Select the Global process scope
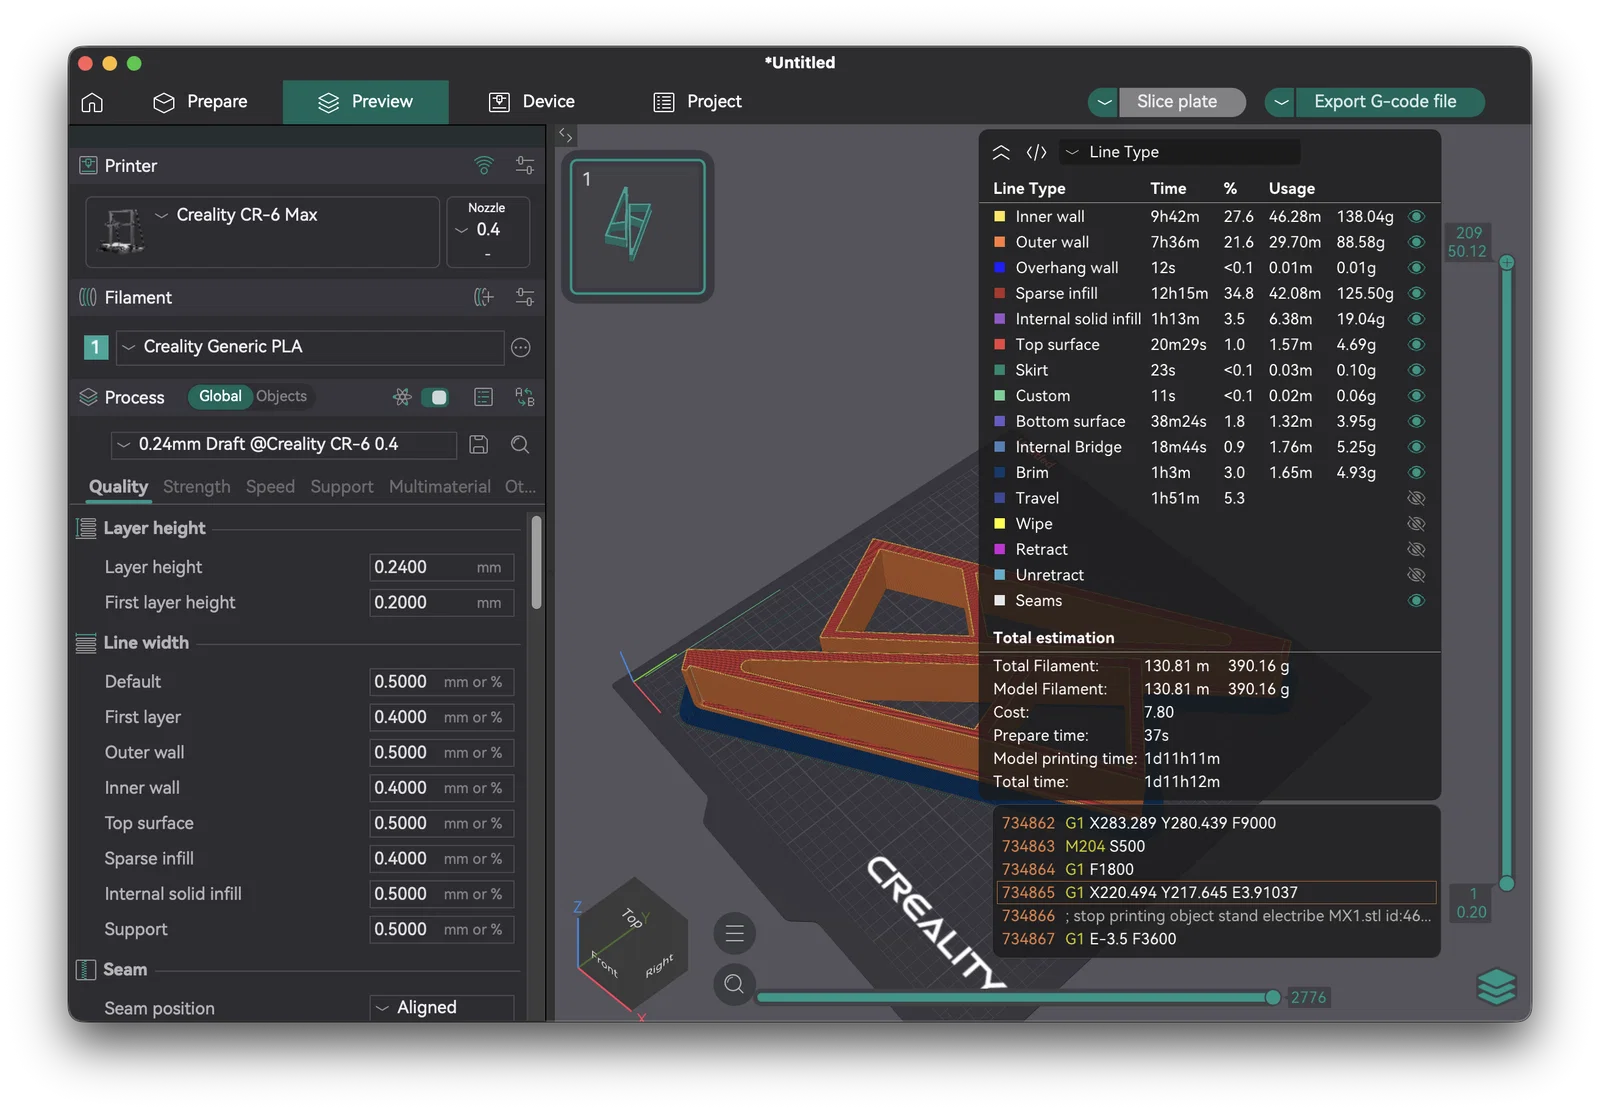Viewport: 1600px width, 1112px height. (x=220, y=397)
